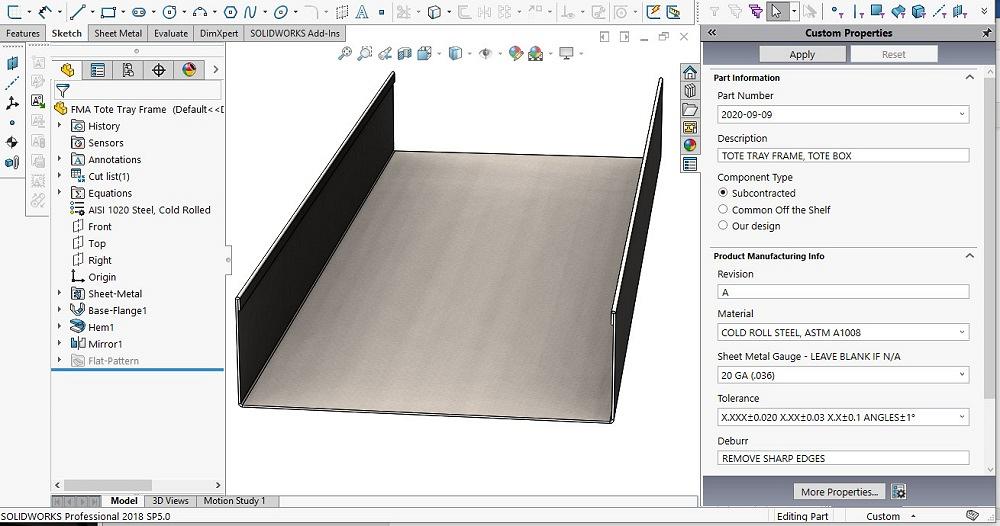The image size is (1000, 526).
Task: Click the Edit Appearance color ball icon
Action: coord(515,54)
